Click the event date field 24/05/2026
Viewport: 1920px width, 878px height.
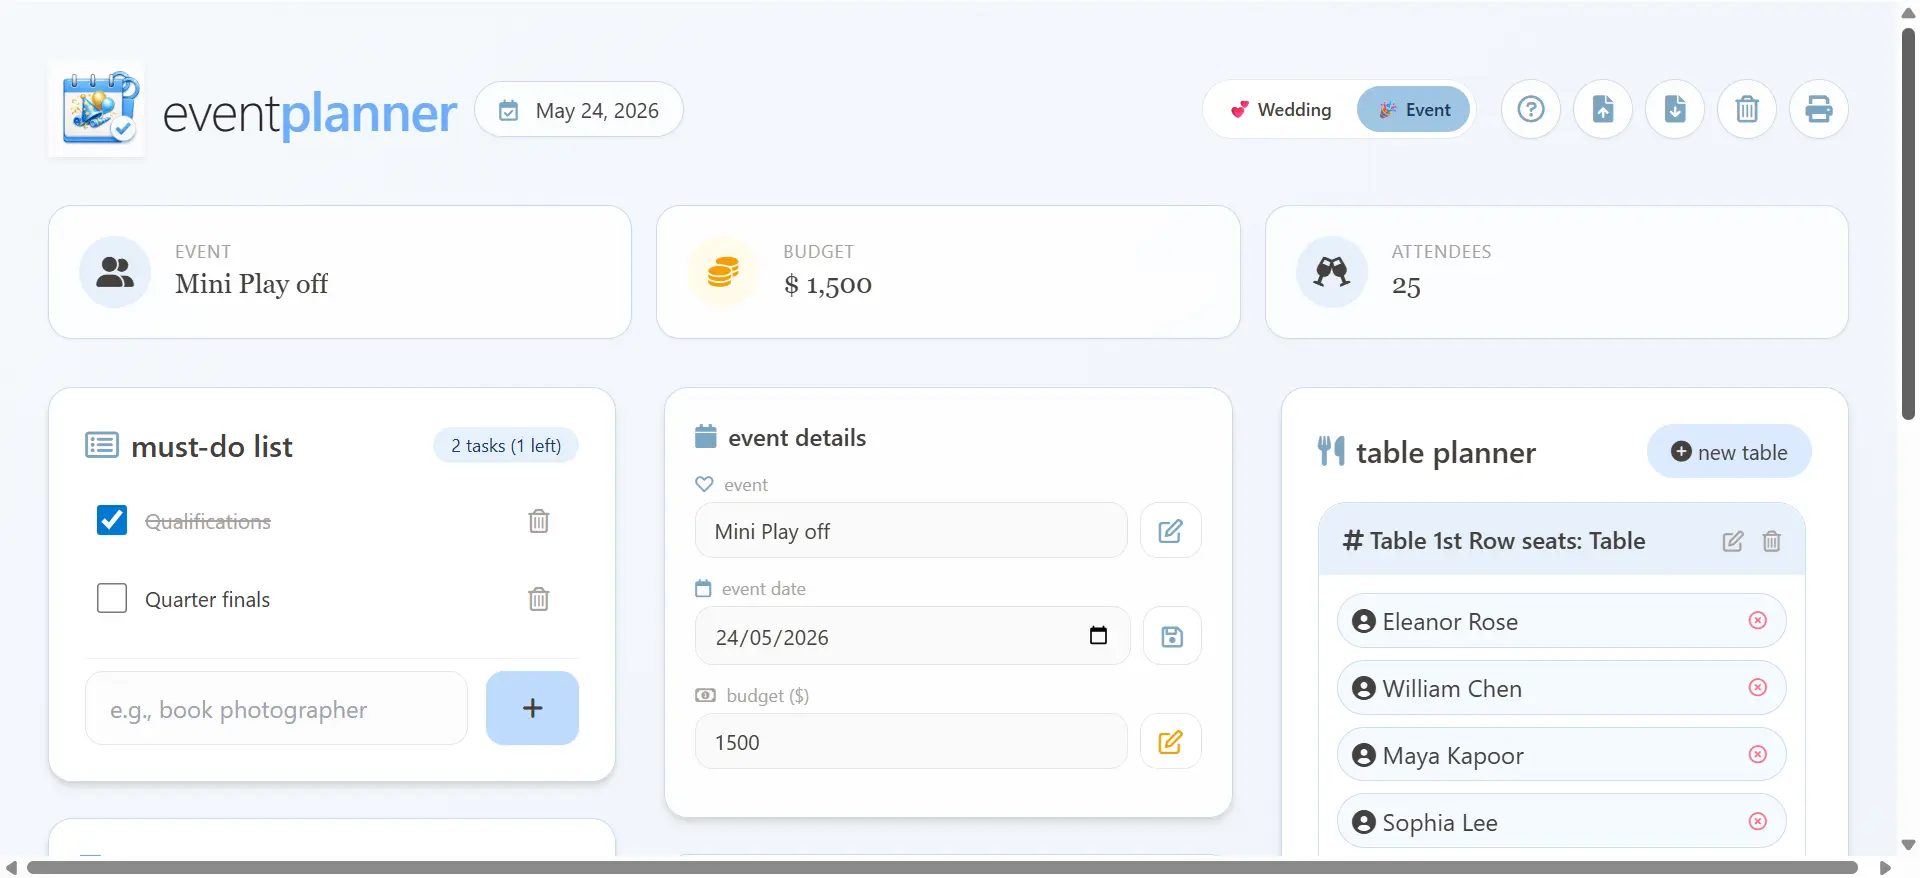tap(912, 636)
